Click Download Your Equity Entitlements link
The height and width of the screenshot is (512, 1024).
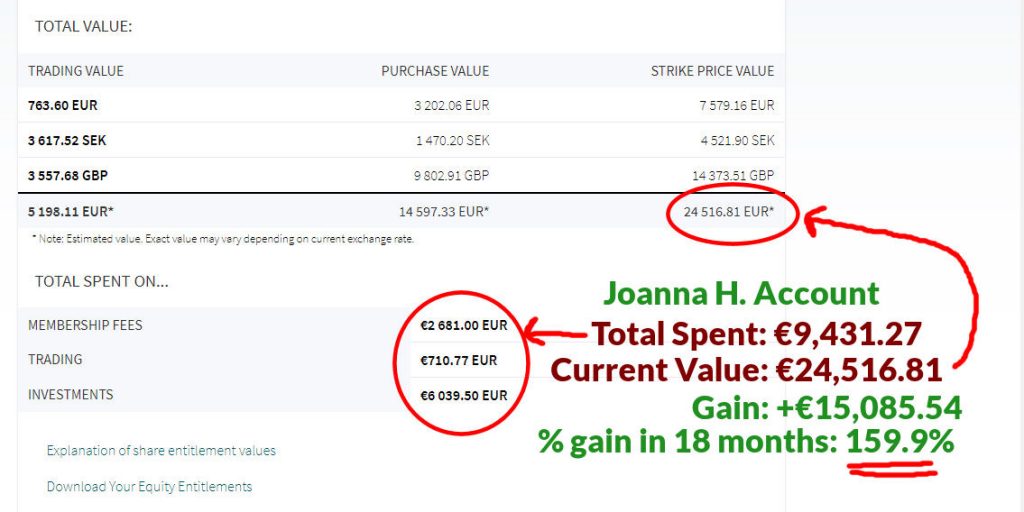click(149, 487)
